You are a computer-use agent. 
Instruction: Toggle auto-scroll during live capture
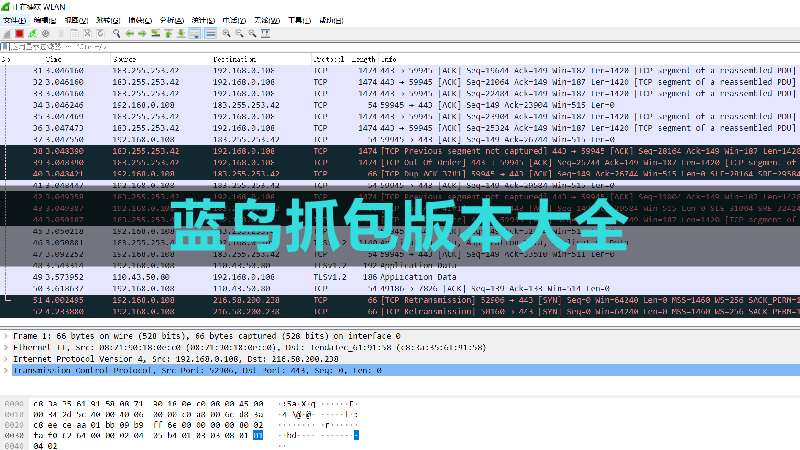[x=194, y=33]
